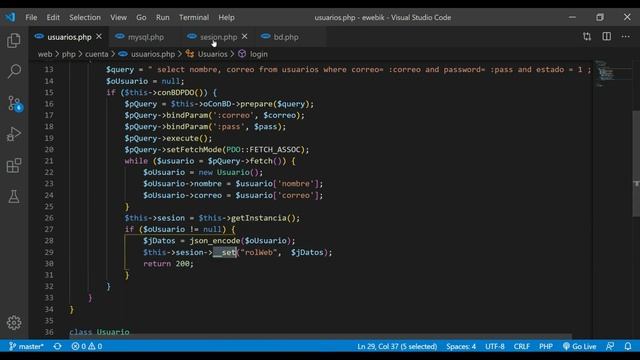
Task: Open the Go menu
Action: coord(141,18)
